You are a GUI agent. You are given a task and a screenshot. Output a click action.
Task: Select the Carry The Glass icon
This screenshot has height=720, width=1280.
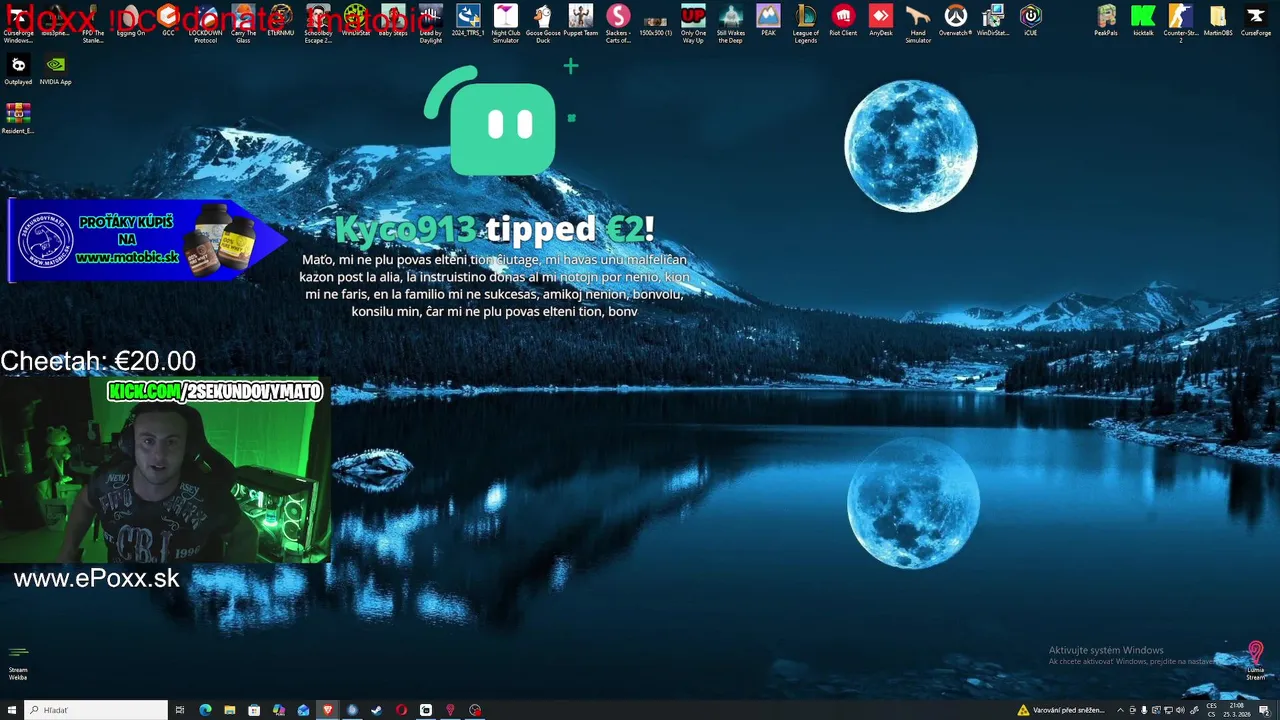[243, 24]
